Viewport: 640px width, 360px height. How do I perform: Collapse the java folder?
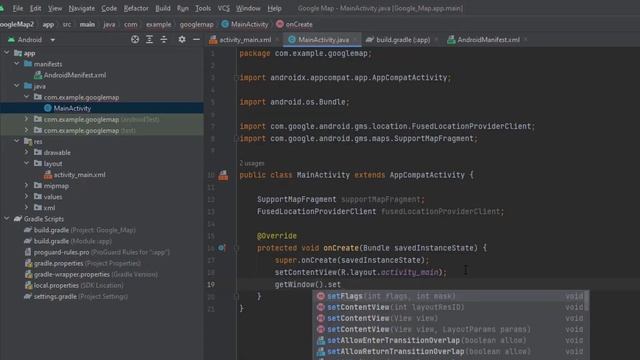pyautogui.click(x=17, y=86)
